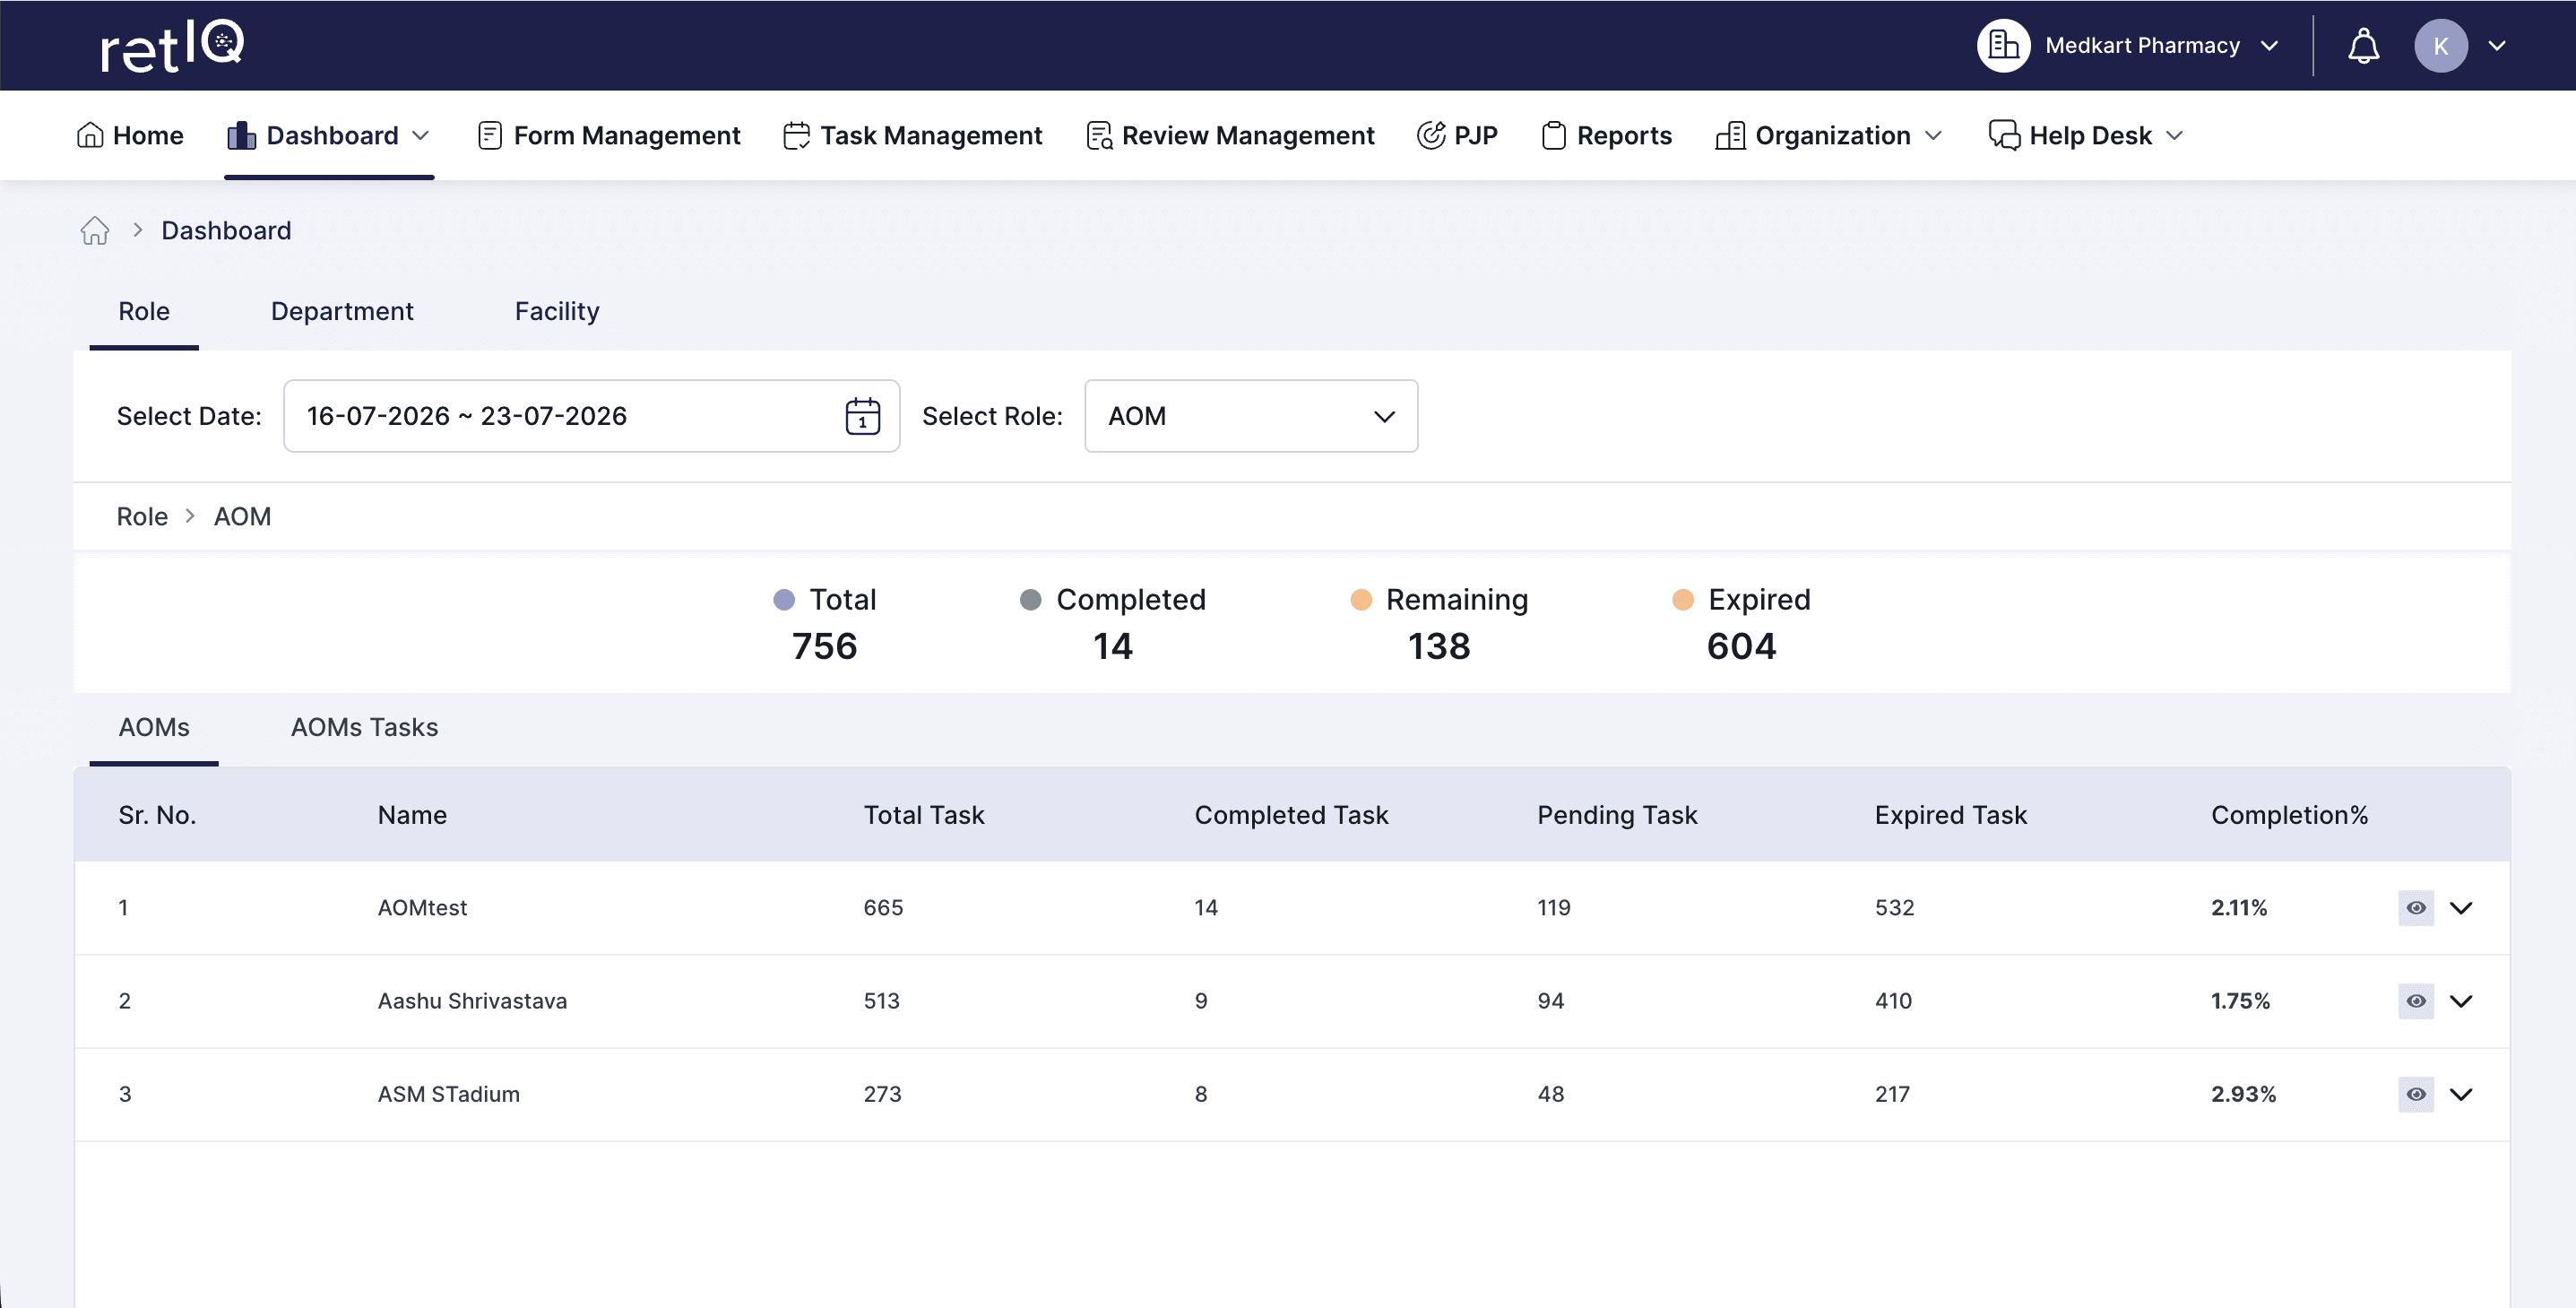This screenshot has width=2576, height=1308.
Task: View details eye icon for ASM STadium
Action: [2415, 1094]
